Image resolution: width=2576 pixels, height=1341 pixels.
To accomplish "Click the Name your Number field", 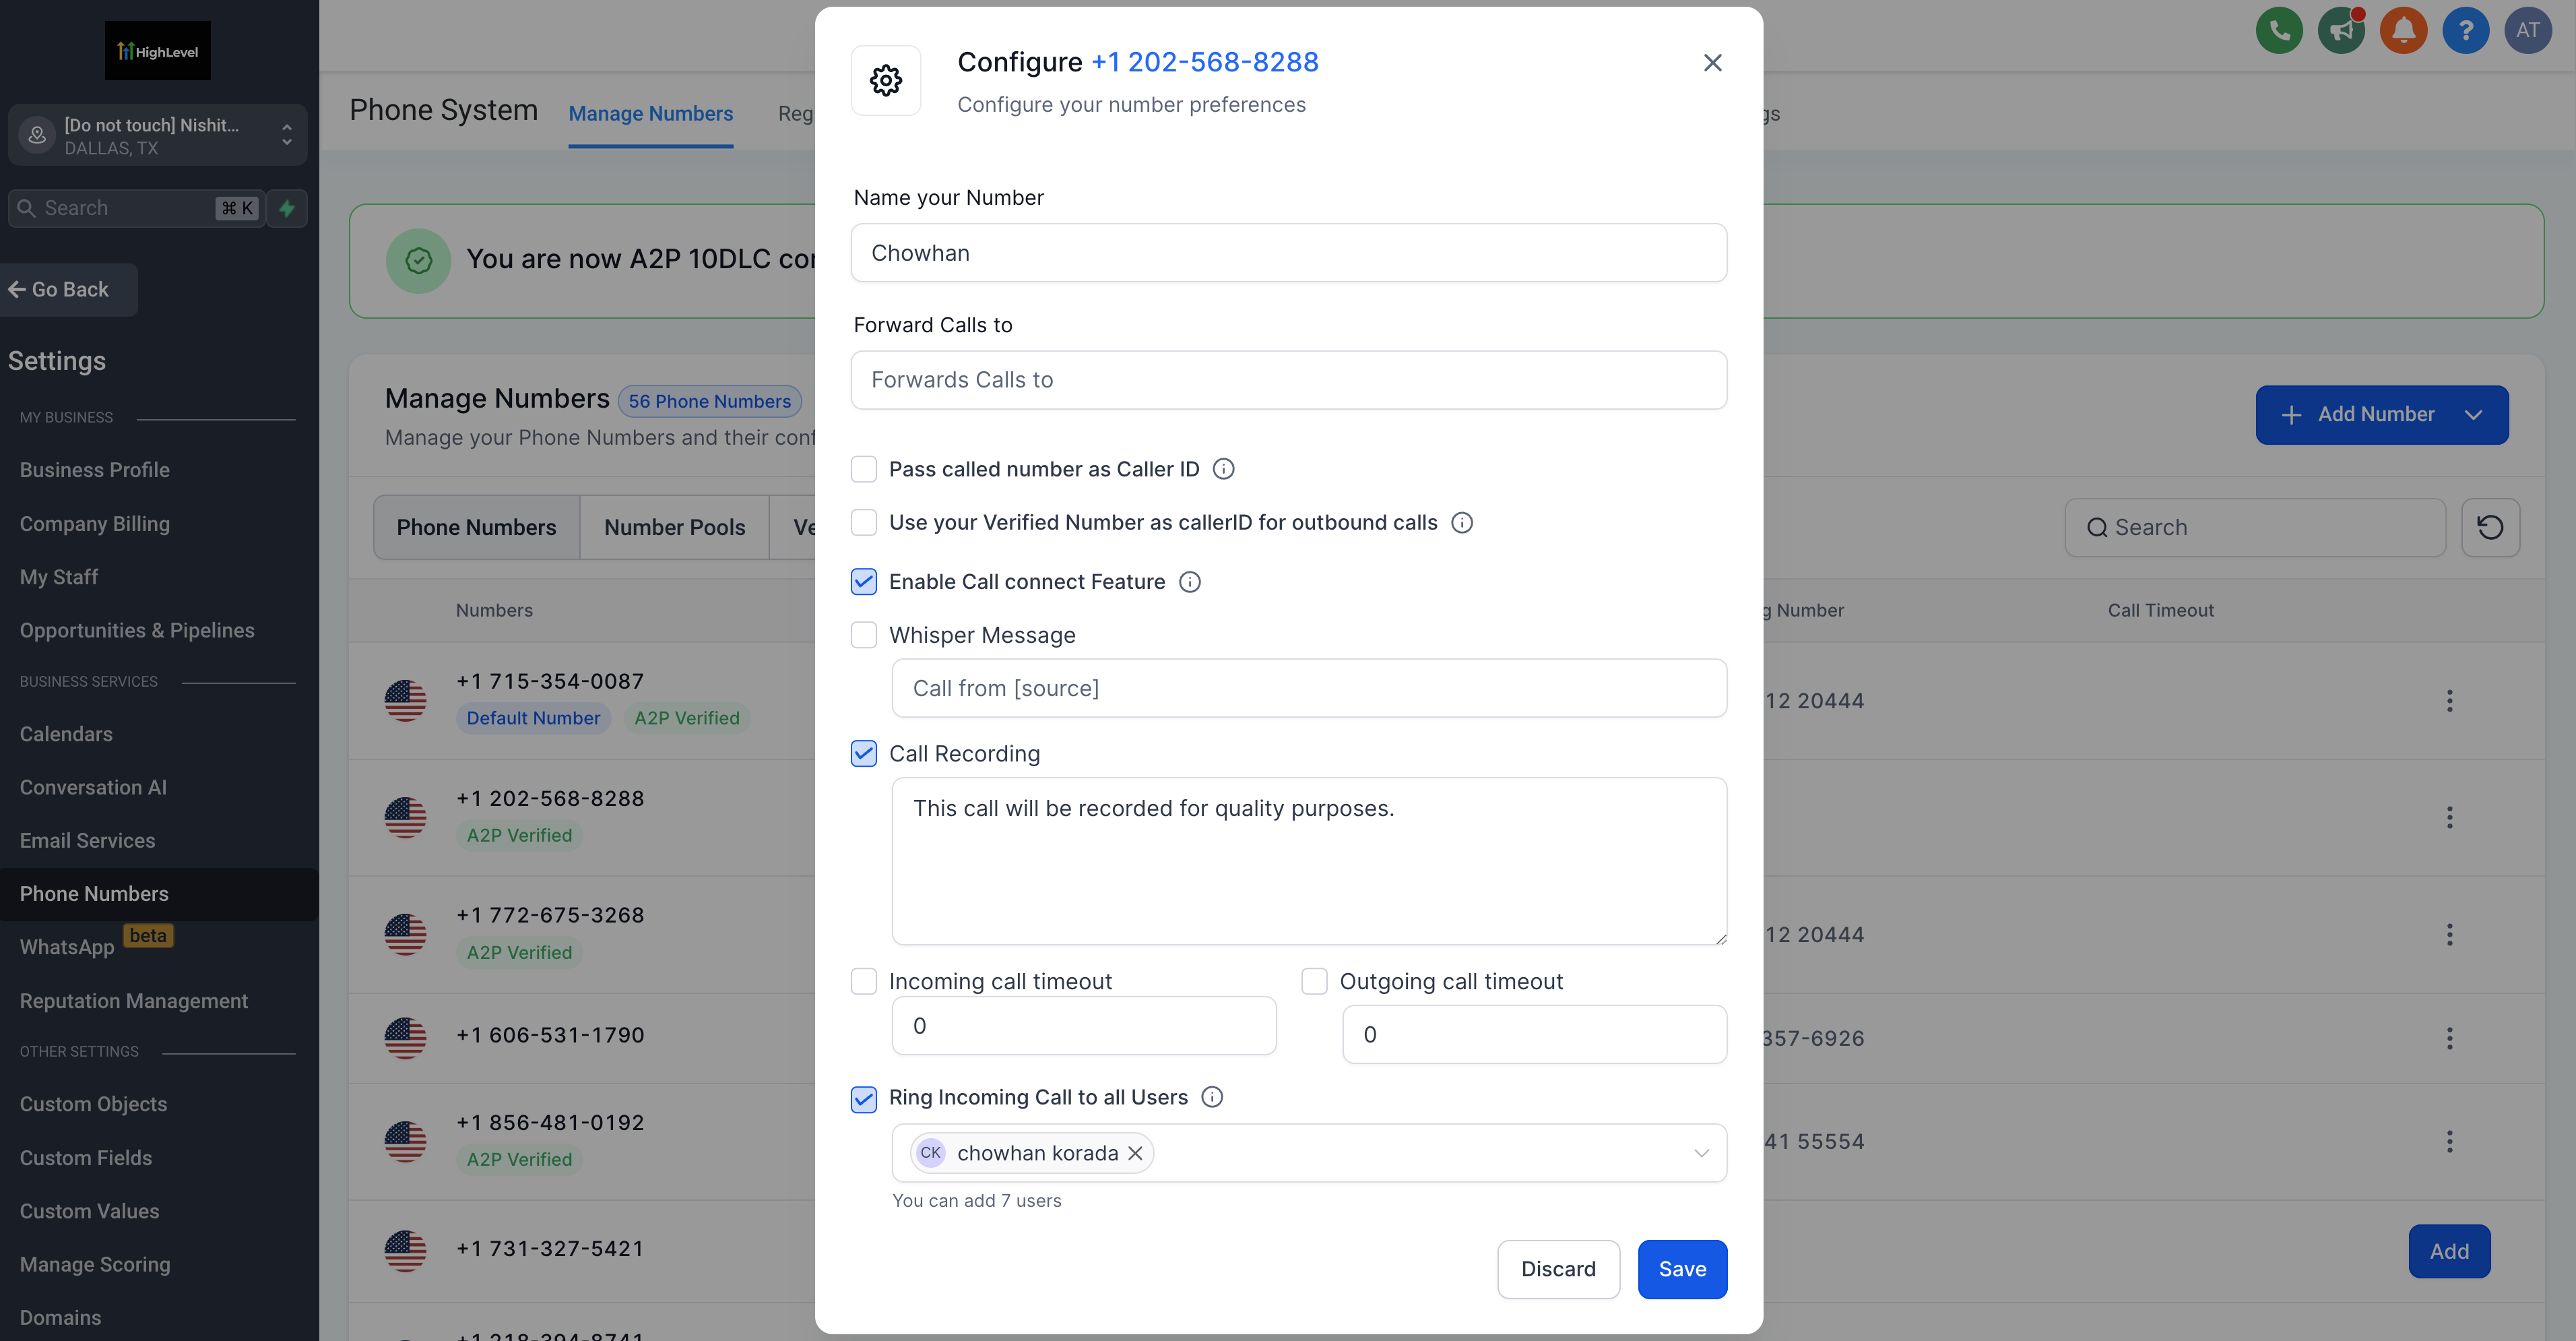I will point(1288,253).
